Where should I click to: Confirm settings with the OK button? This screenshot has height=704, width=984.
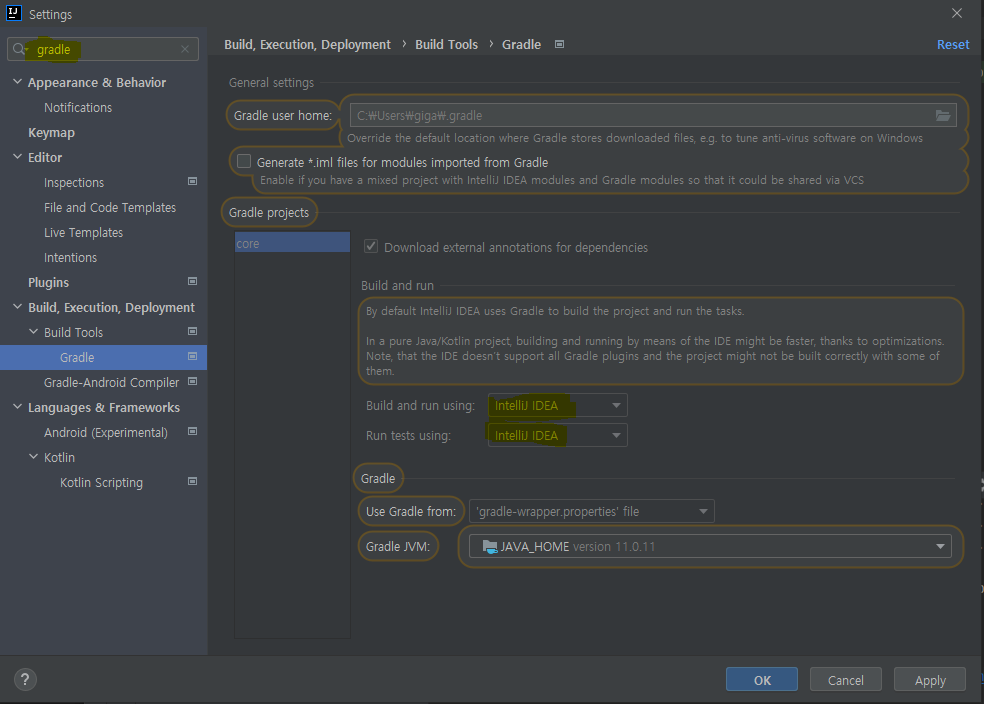pos(762,680)
